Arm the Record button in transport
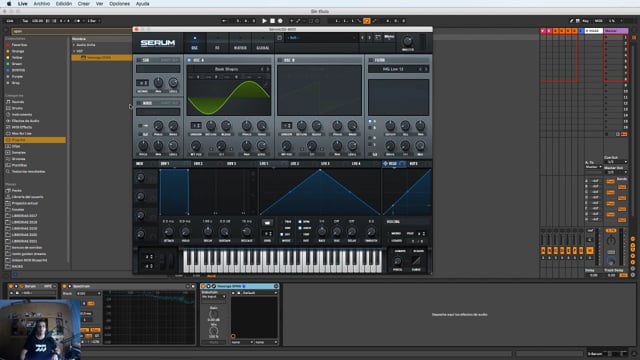This screenshot has width=640, height=360. tap(280, 21)
